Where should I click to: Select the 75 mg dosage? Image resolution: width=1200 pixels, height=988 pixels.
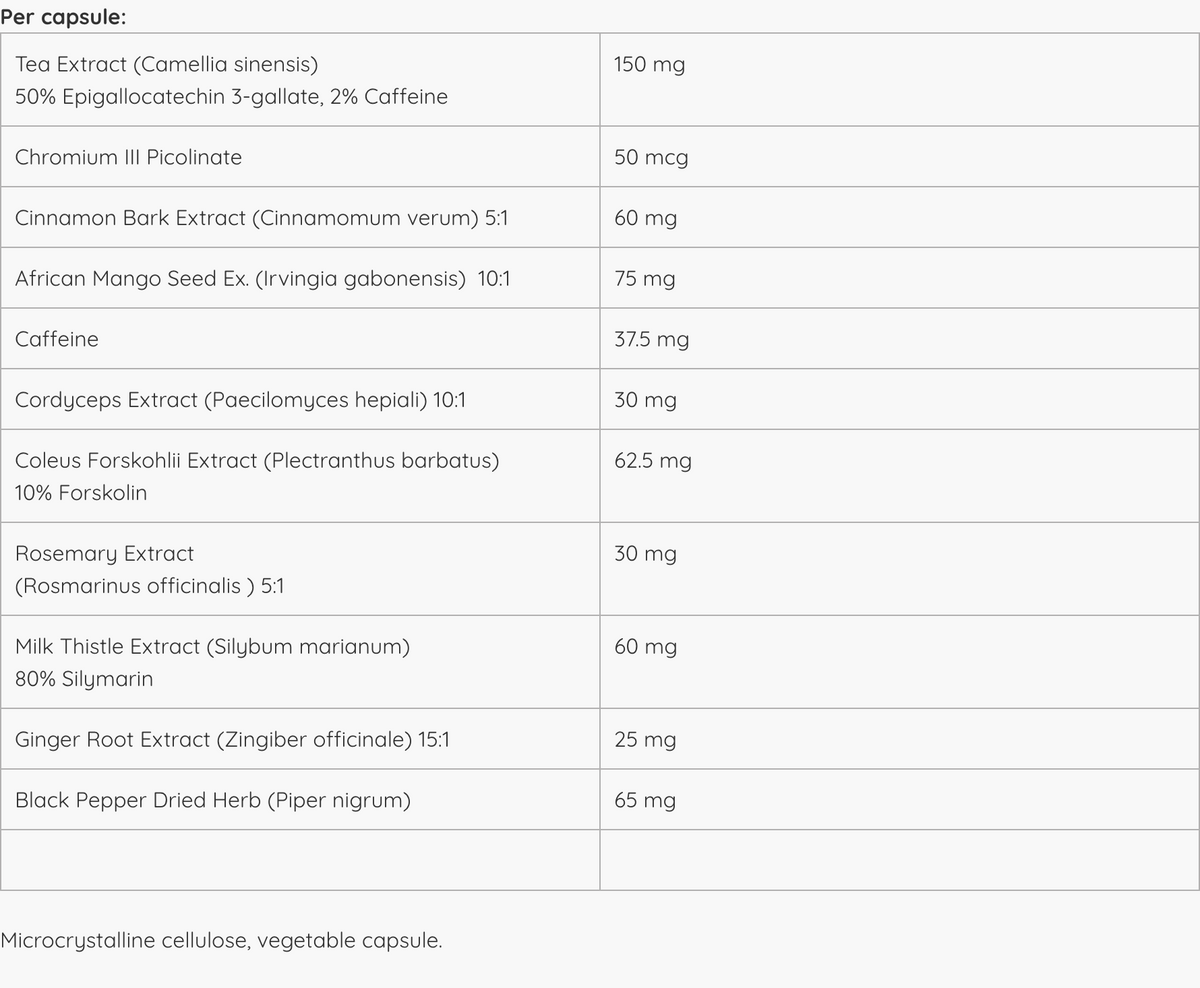[x=645, y=279]
